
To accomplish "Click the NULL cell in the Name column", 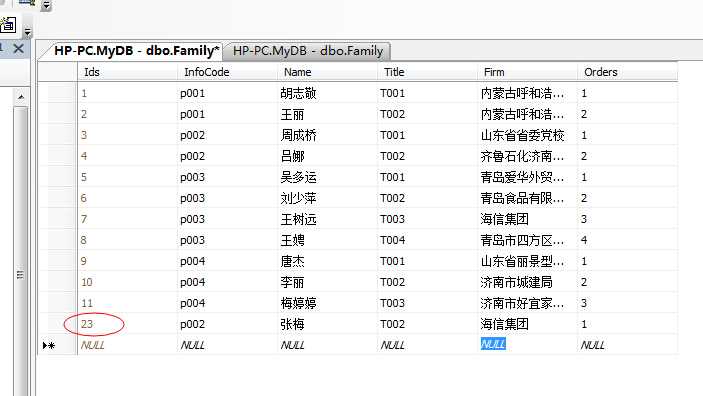I will [327, 345].
